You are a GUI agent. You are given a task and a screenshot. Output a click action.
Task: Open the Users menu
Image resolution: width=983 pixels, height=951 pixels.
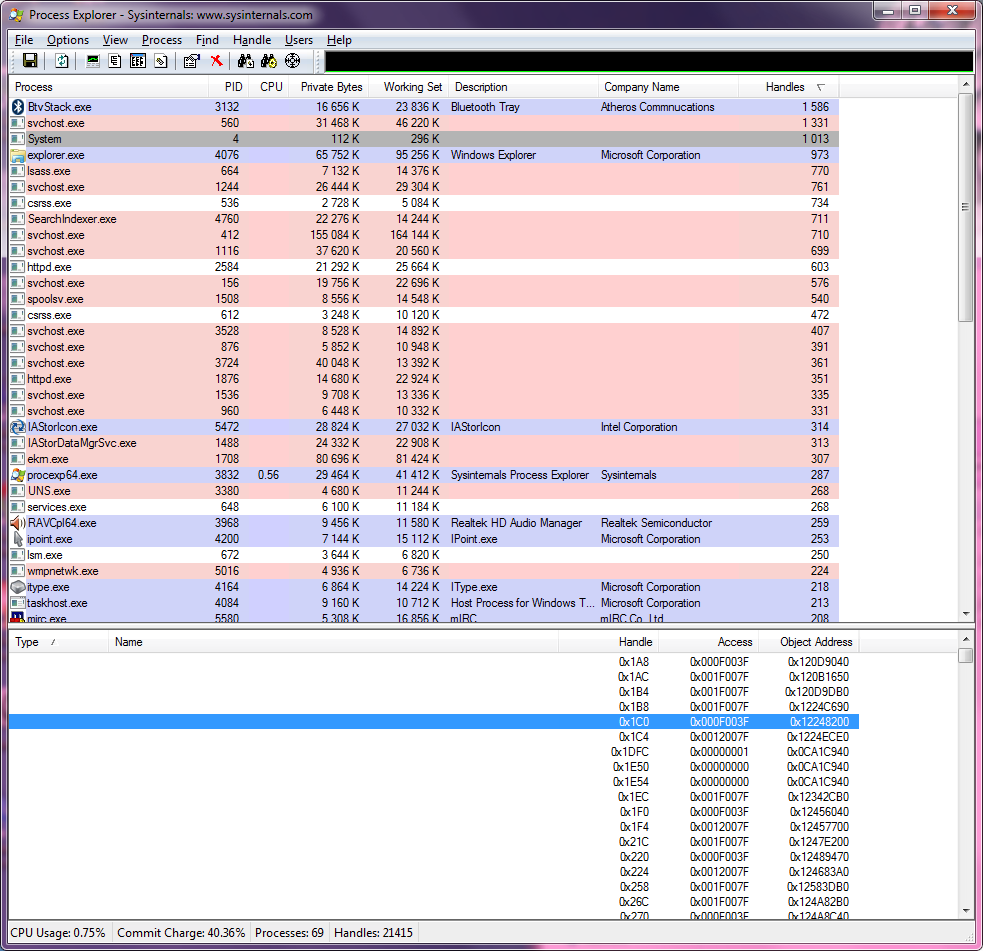tap(298, 40)
